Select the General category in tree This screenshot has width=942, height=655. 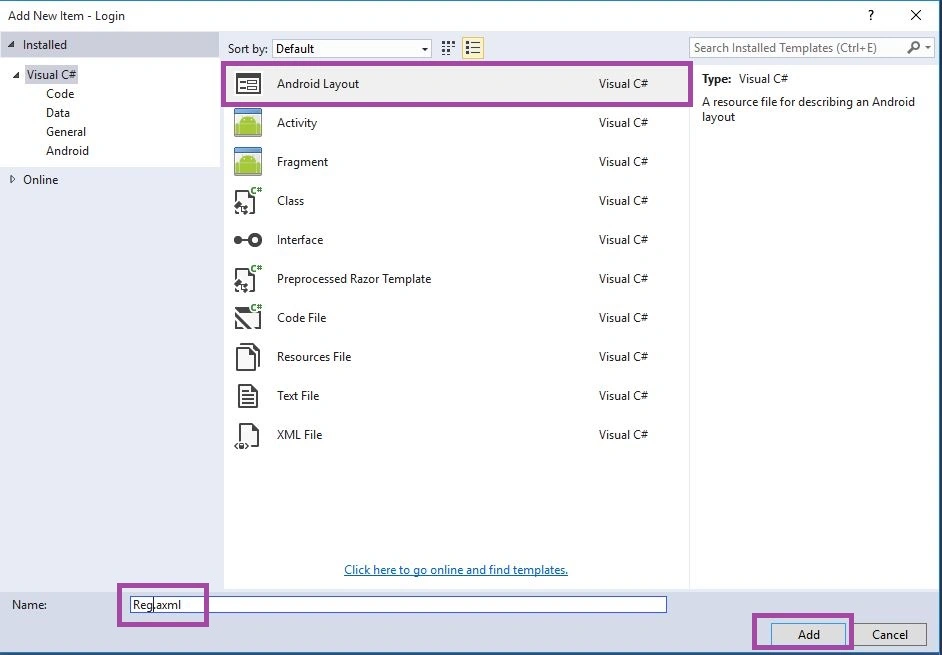pos(66,132)
